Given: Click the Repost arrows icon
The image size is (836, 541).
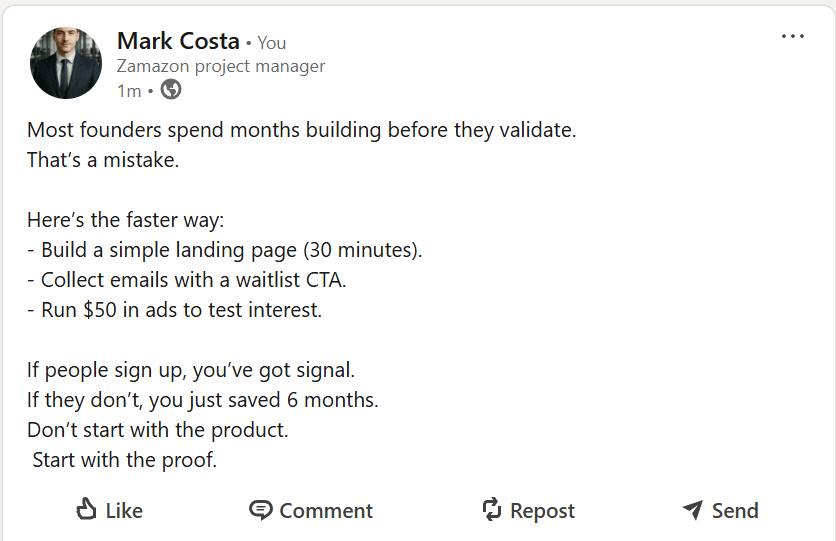Looking at the screenshot, I should click(x=492, y=510).
